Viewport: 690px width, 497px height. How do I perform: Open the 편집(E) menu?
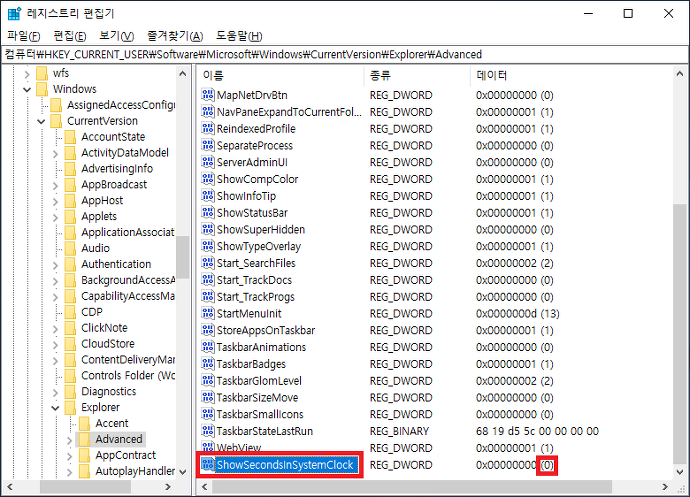click(x=70, y=36)
